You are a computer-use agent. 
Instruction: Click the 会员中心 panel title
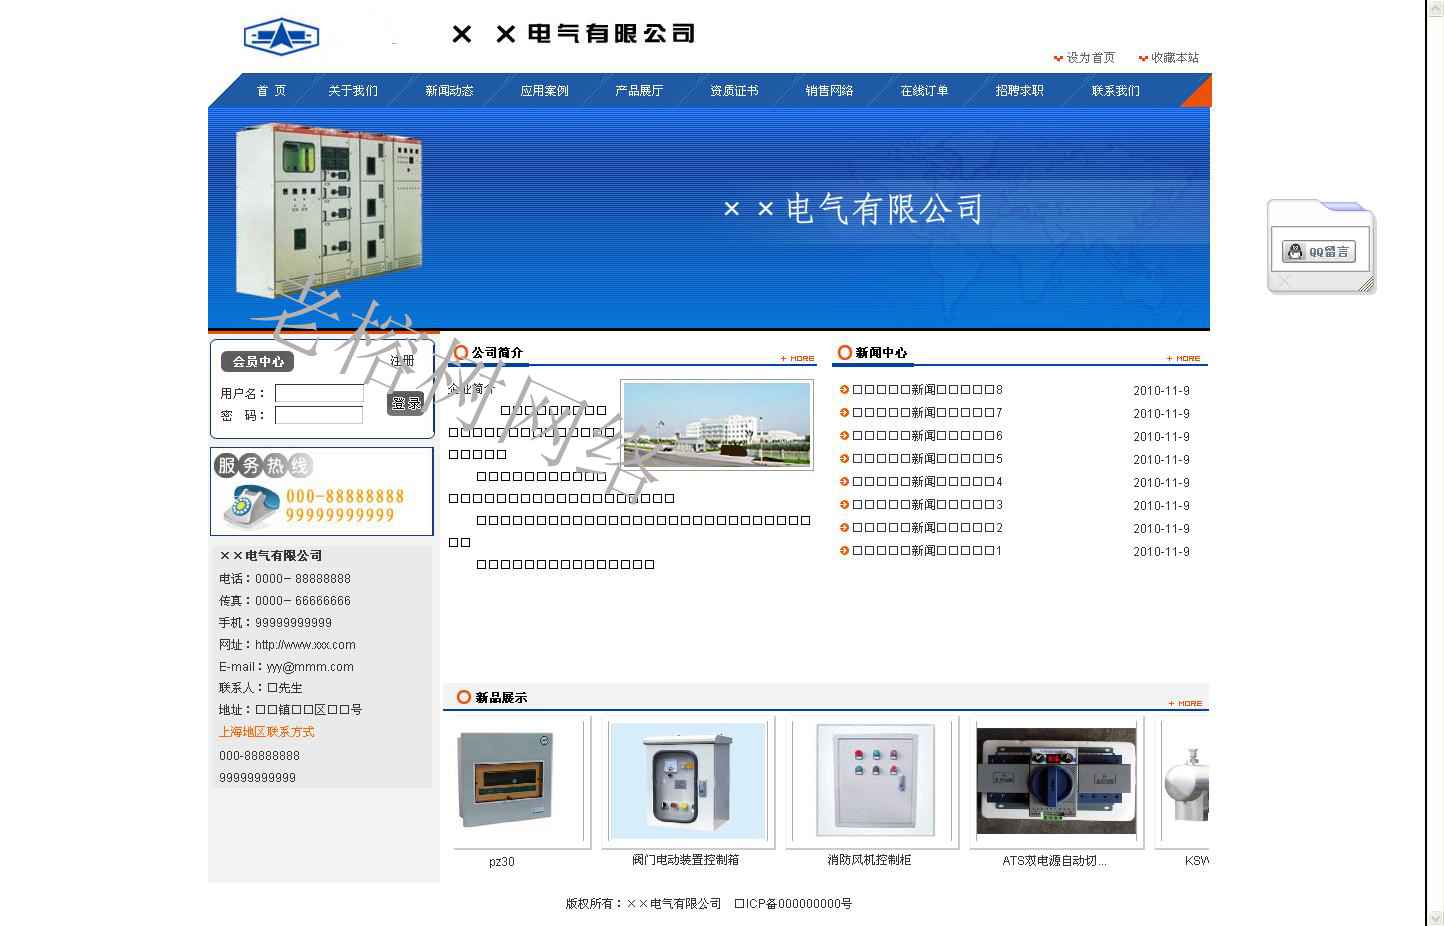pos(258,362)
